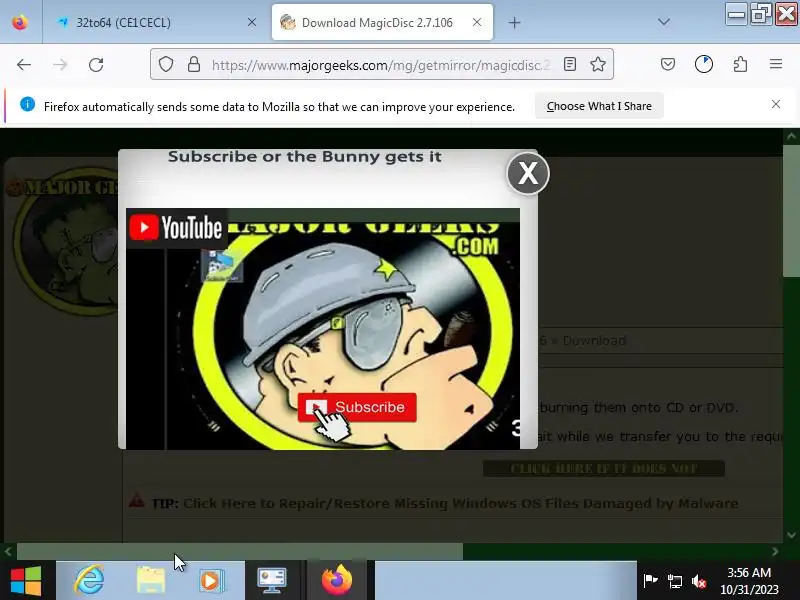Open File Explorer from the taskbar

pos(151,581)
